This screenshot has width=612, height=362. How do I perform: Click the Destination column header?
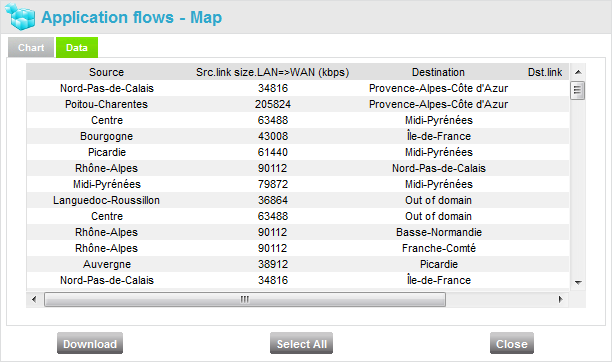[438, 72]
